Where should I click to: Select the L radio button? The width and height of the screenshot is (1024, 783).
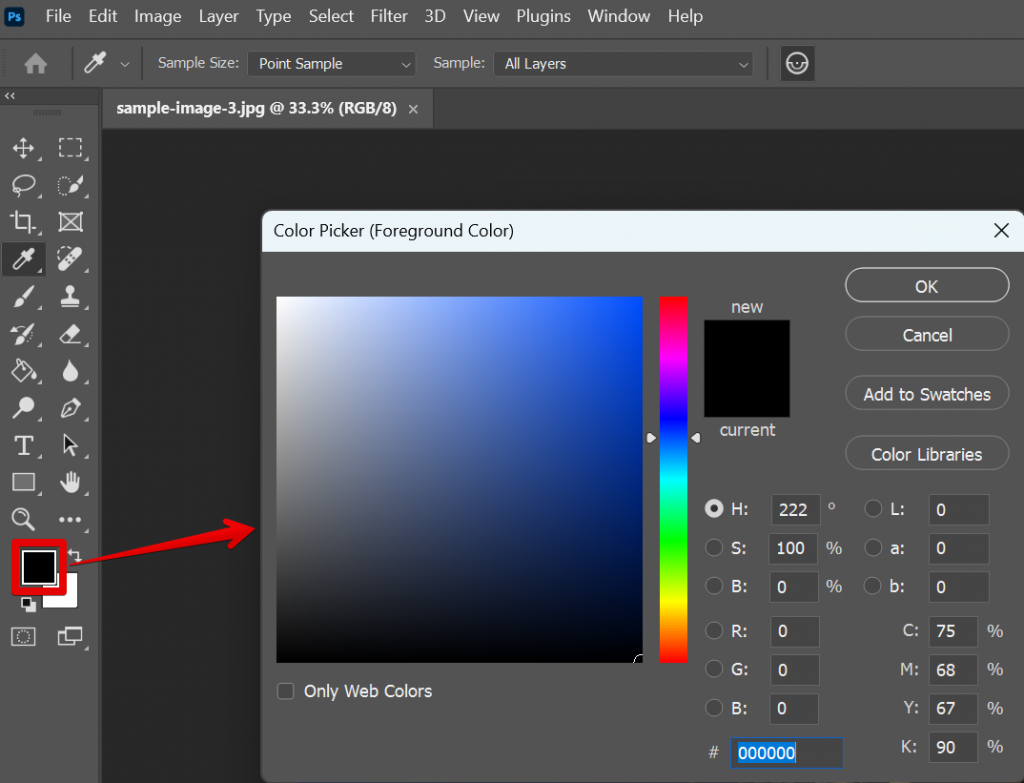click(872, 509)
